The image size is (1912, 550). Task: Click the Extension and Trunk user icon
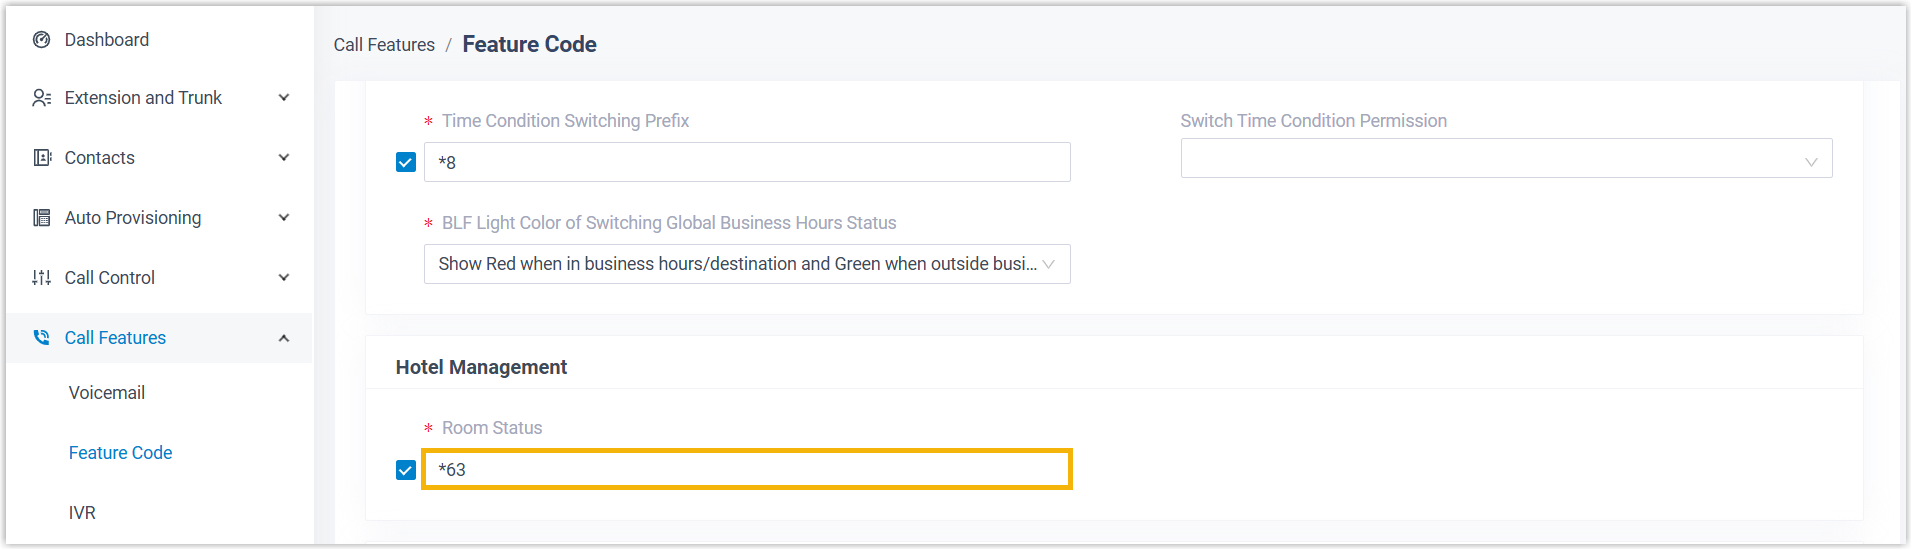(x=41, y=98)
